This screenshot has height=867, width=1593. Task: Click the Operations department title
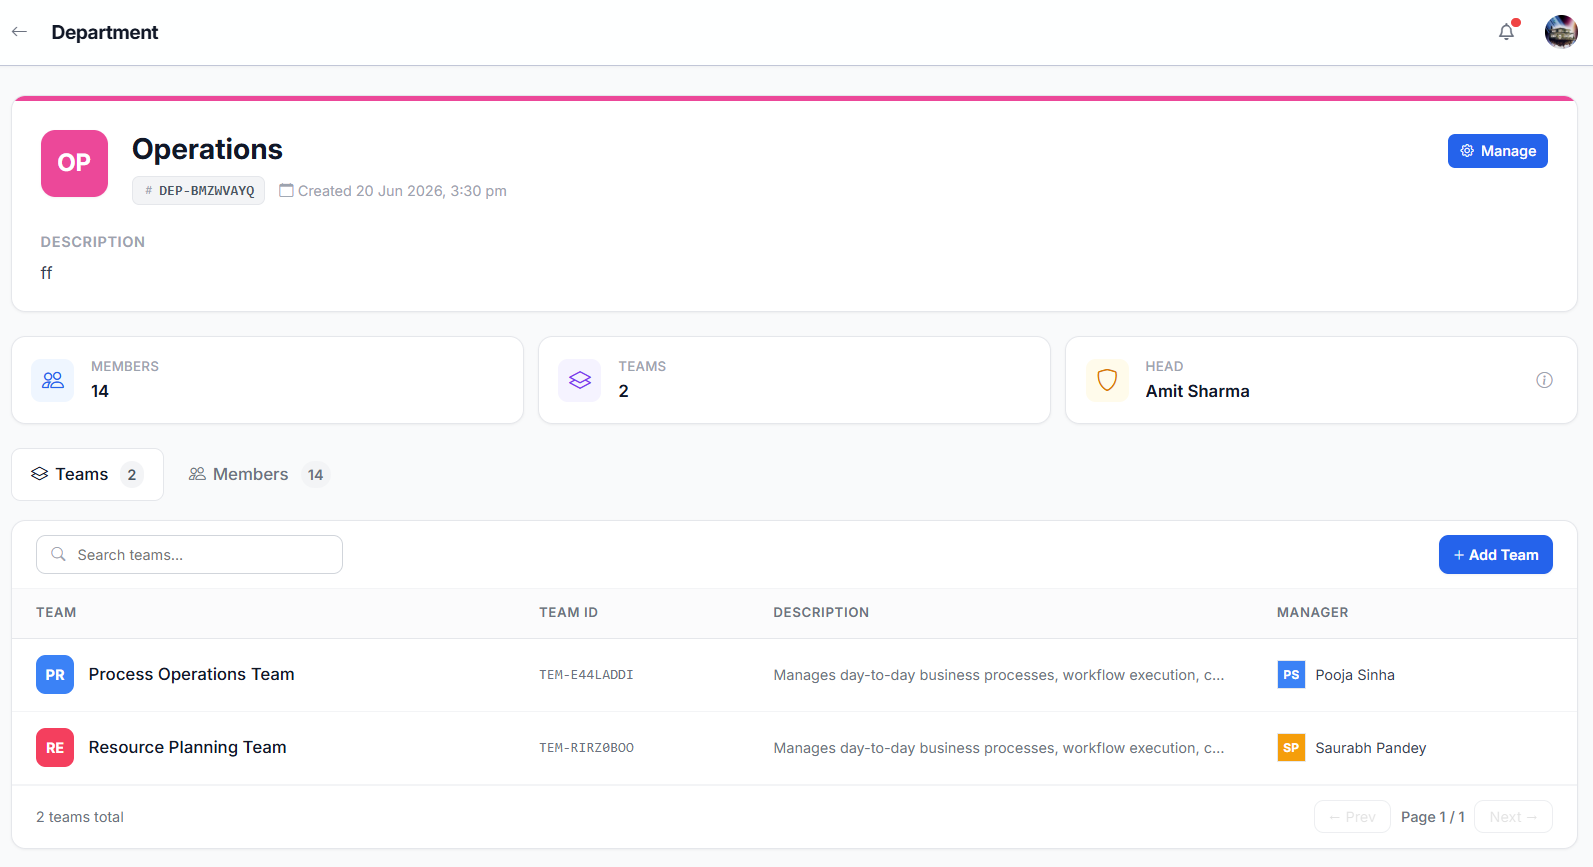tap(207, 149)
